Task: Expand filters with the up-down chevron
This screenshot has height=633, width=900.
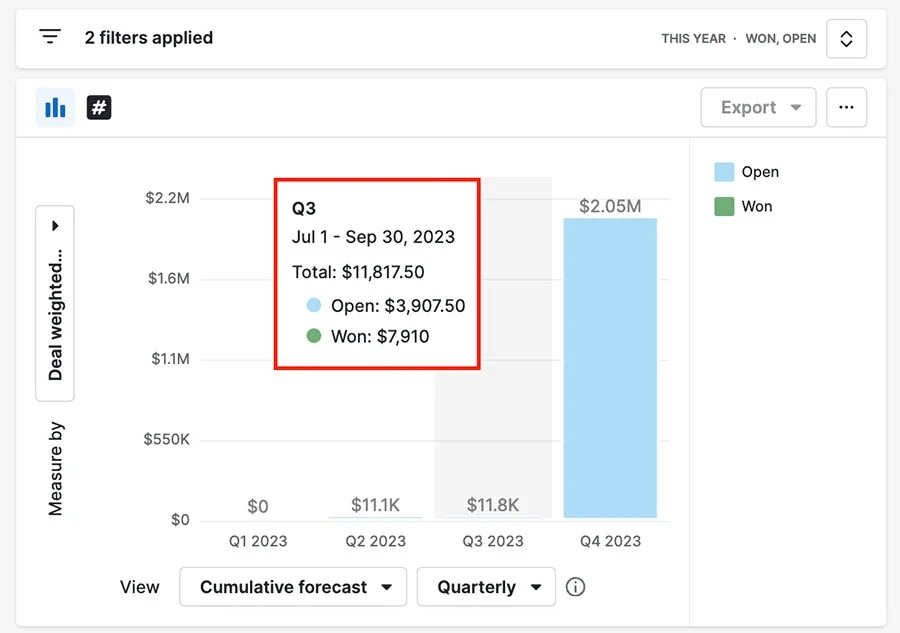Action: 846,39
